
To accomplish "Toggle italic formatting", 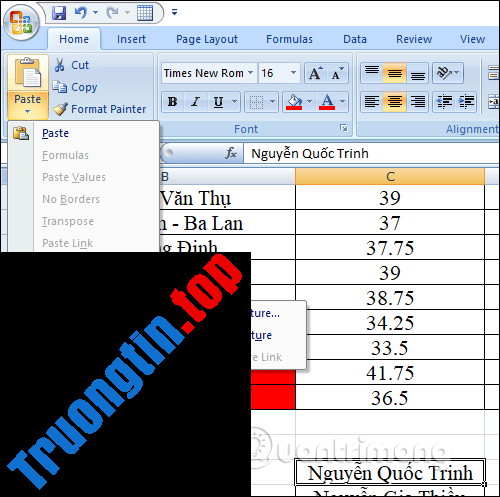I will [195, 102].
